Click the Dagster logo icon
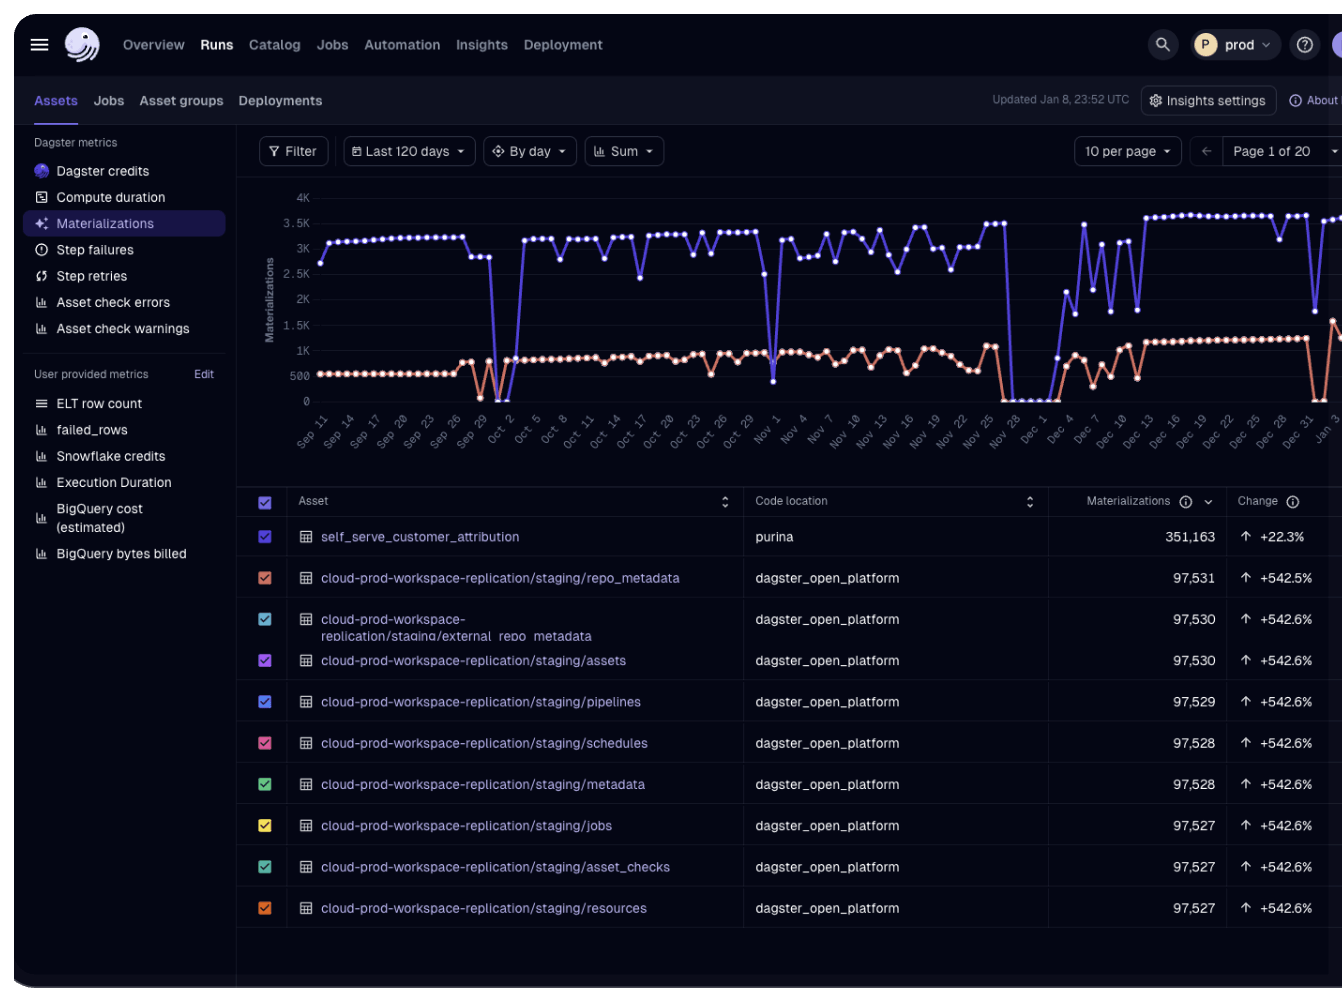This screenshot has width=1342, height=988. tap(82, 45)
